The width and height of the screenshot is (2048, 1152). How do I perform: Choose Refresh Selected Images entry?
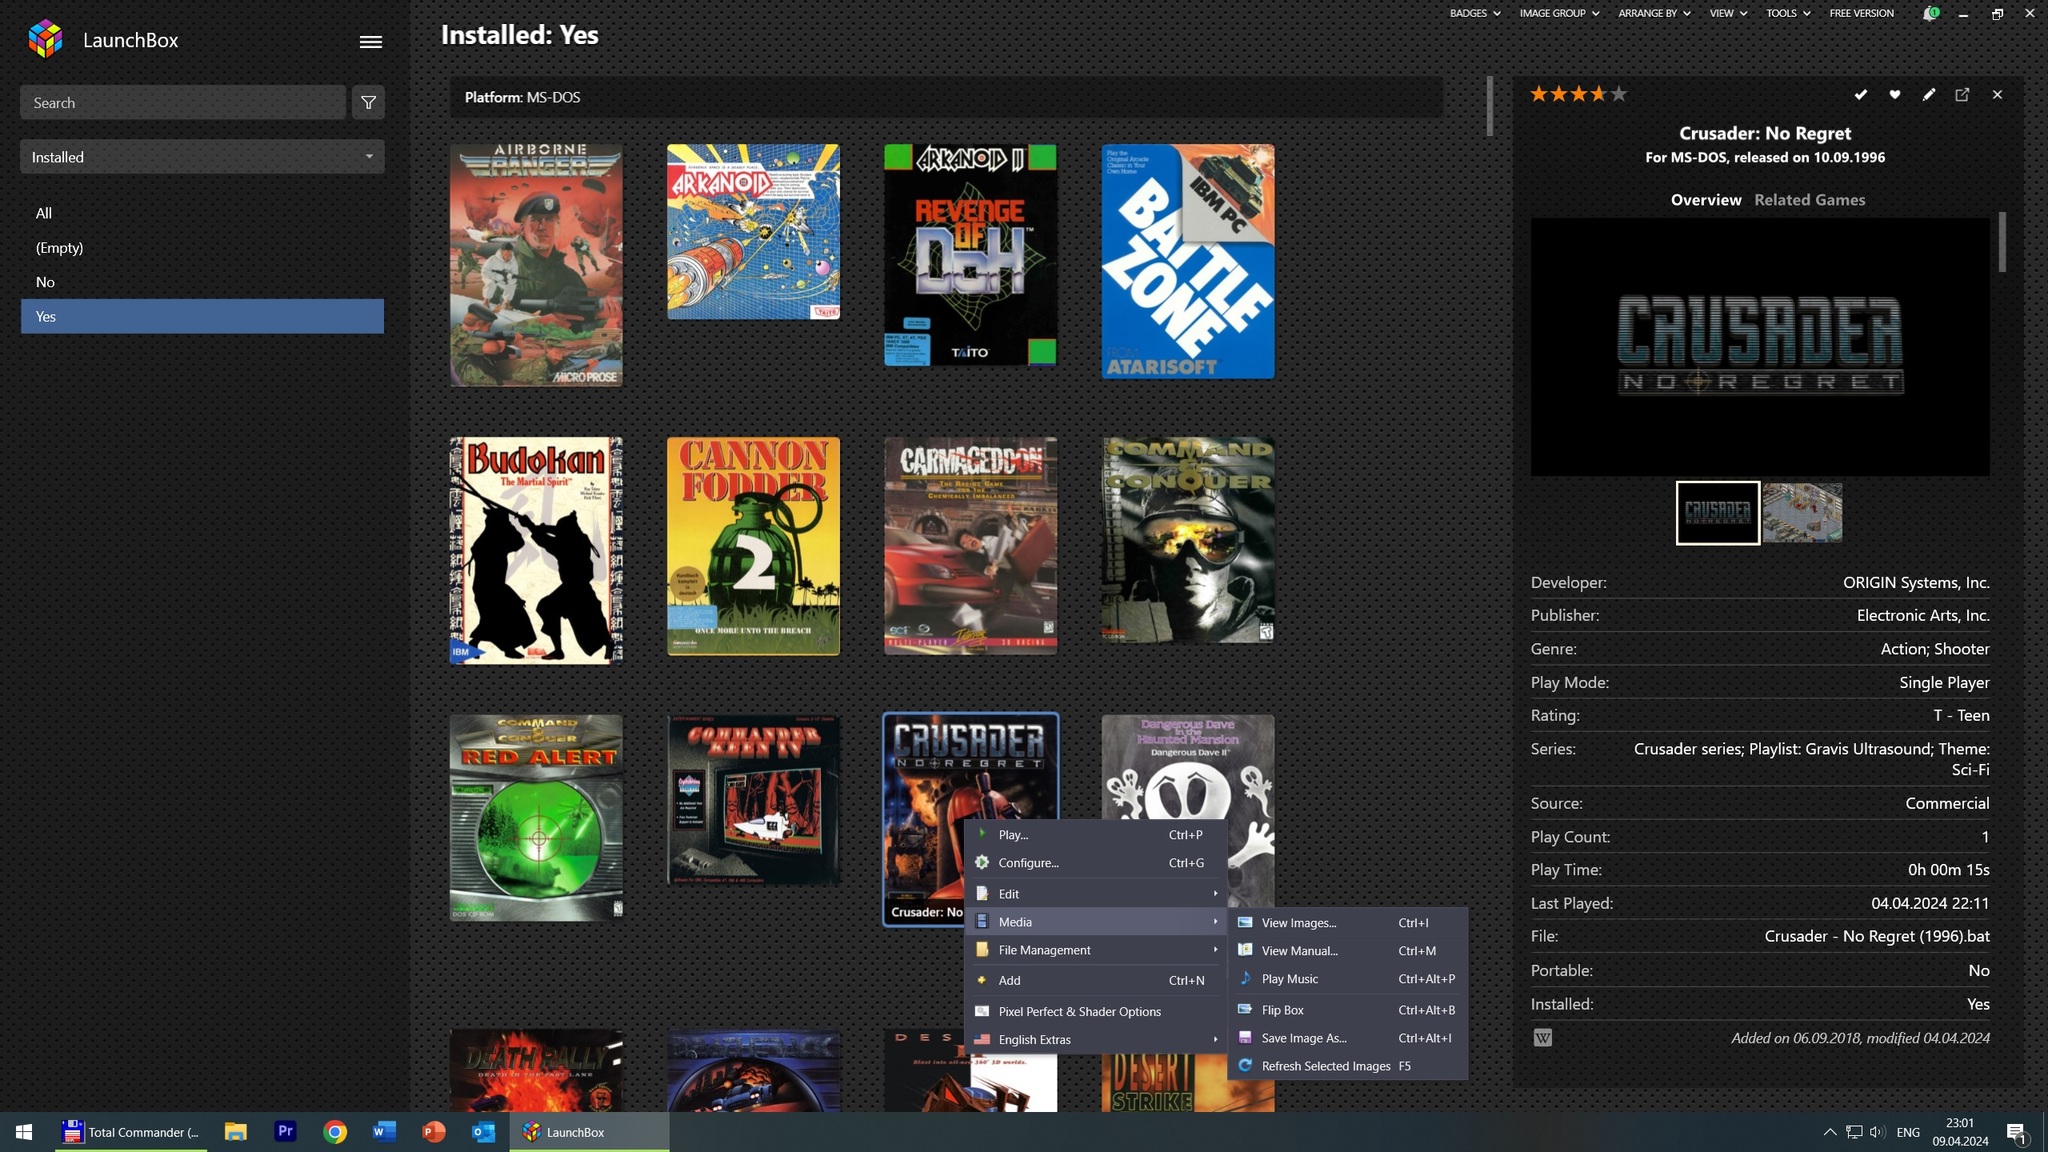[1348, 1066]
